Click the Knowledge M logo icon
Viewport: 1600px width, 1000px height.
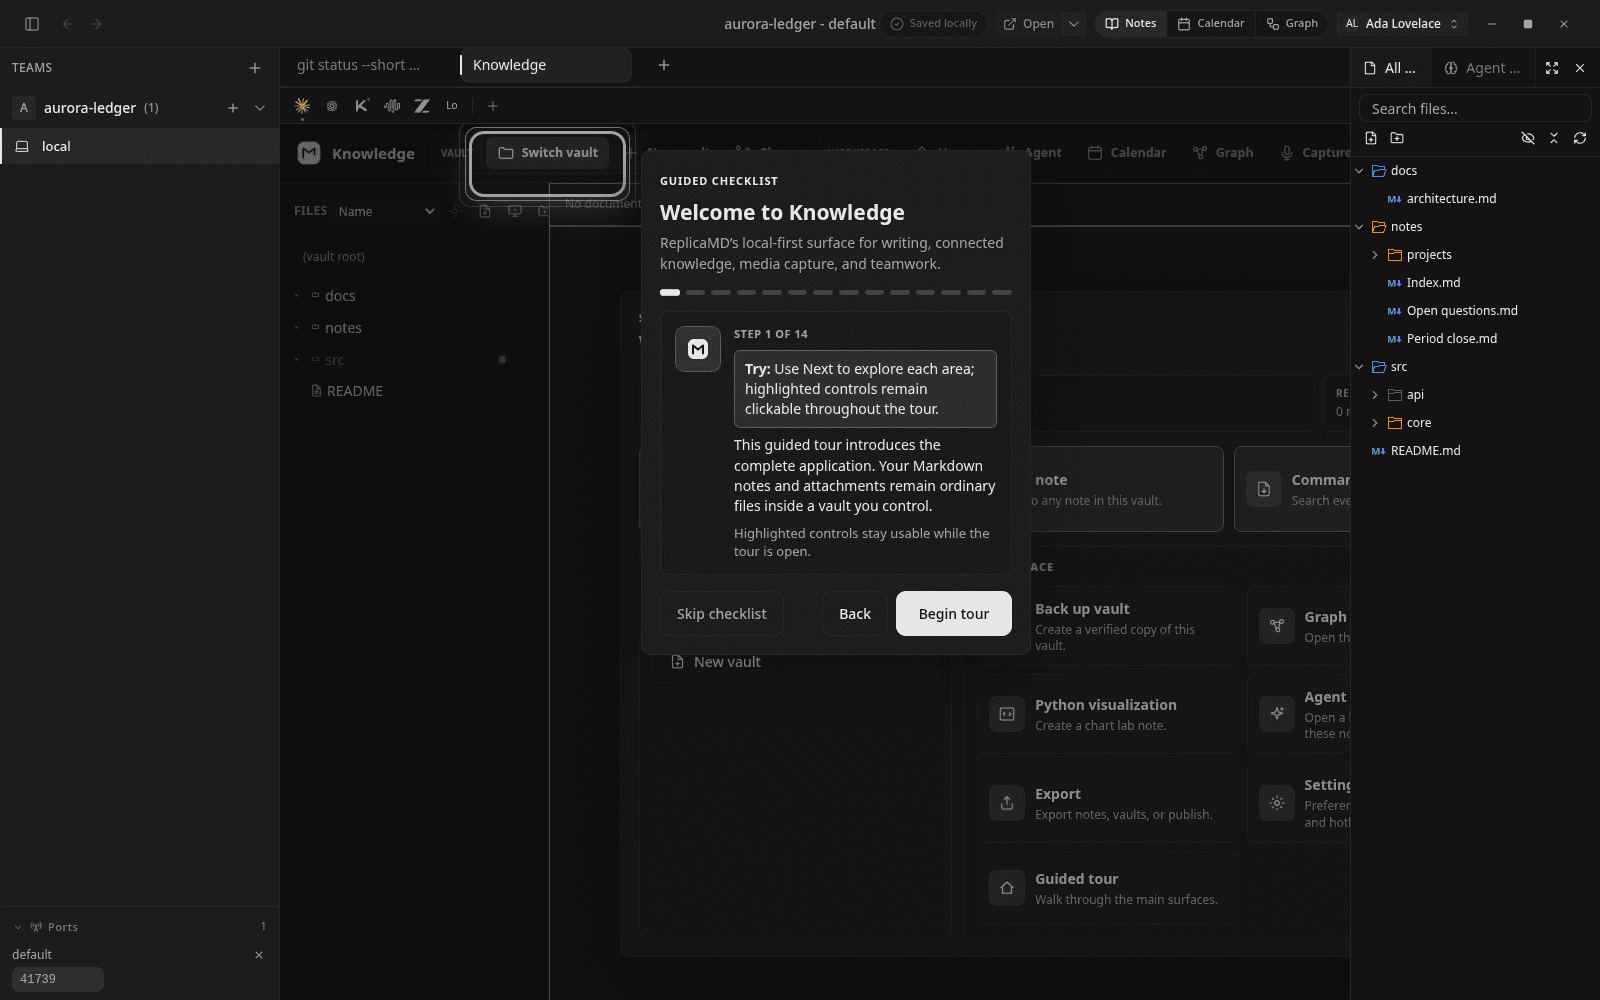[x=309, y=153]
